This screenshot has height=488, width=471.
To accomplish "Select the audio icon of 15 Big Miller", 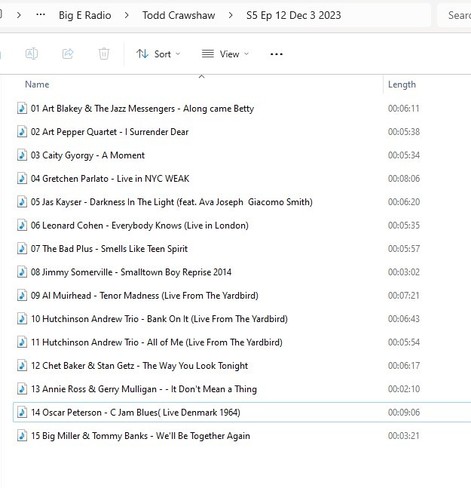I will [22, 435].
